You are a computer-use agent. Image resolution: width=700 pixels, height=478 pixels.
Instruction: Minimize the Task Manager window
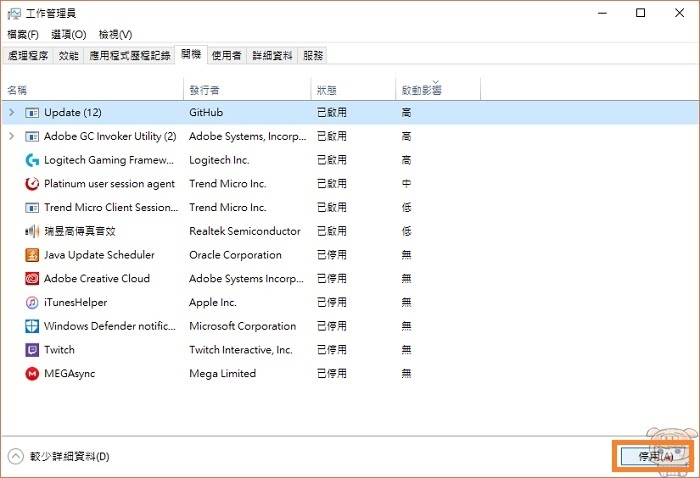point(602,13)
